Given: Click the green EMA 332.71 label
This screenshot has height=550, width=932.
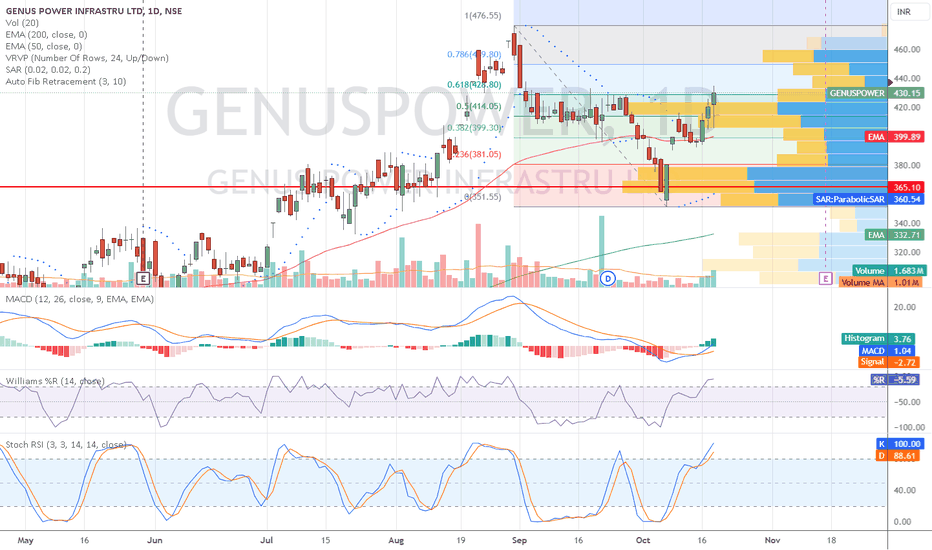Looking at the screenshot, I should tap(895, 235).
